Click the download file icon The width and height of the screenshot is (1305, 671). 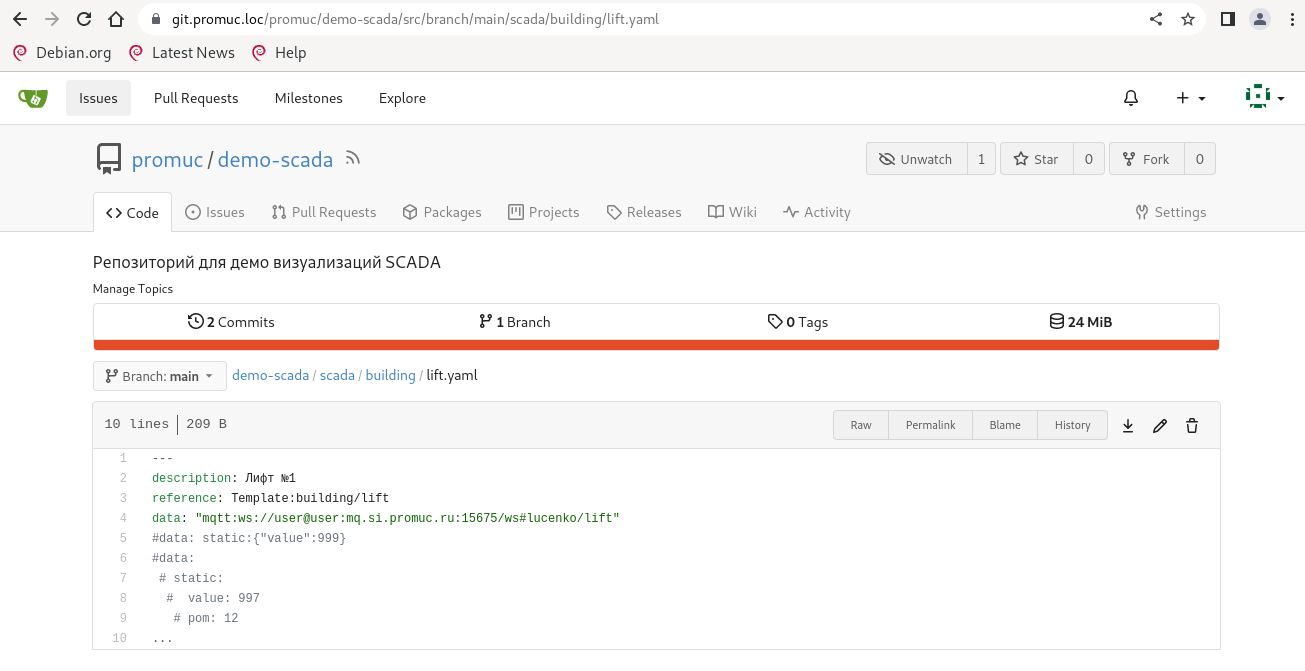click(1128, 425)
